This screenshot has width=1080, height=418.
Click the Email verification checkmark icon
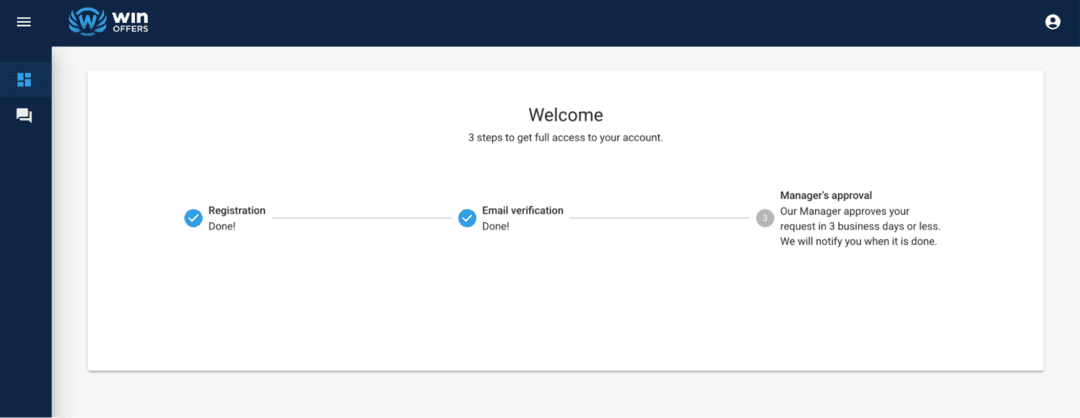pyautogui.click(x=467, y=218)
